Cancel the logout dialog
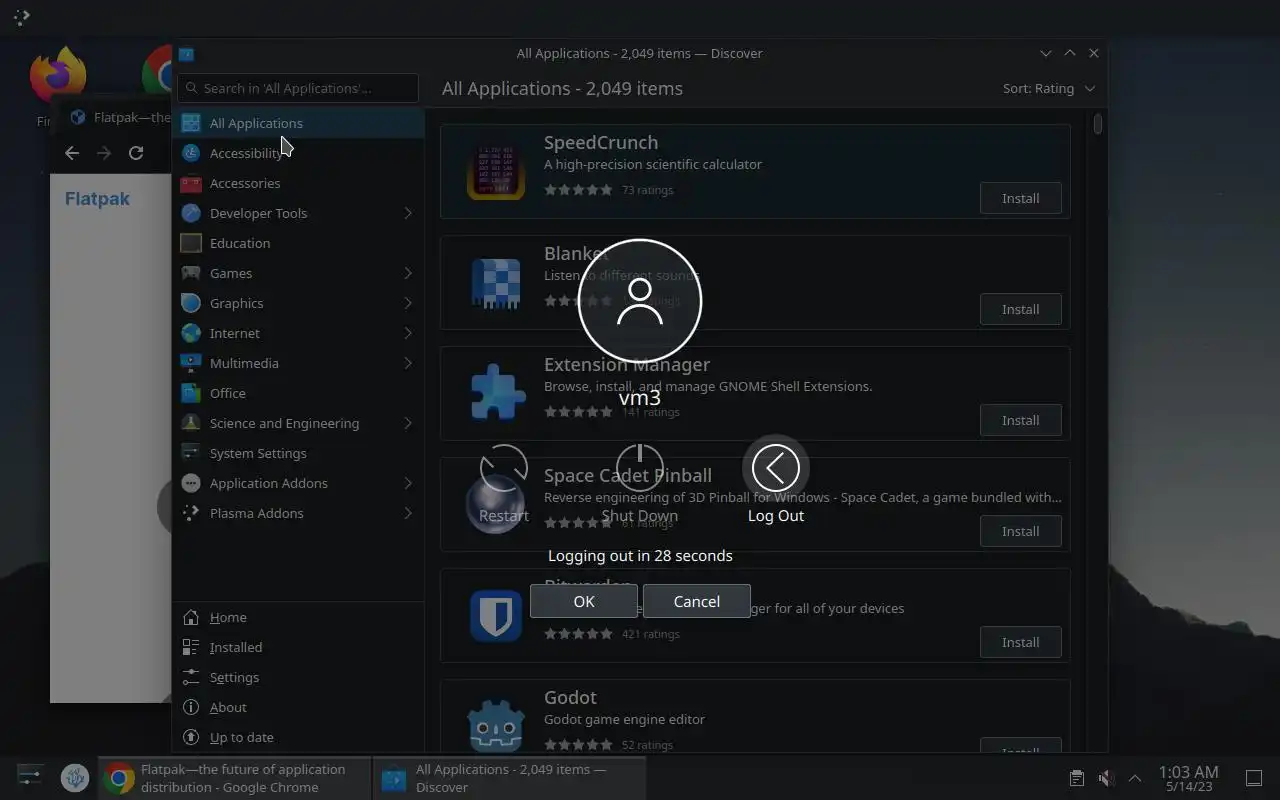The height and width of the screenshot is (800, 1280). point(697,601)
